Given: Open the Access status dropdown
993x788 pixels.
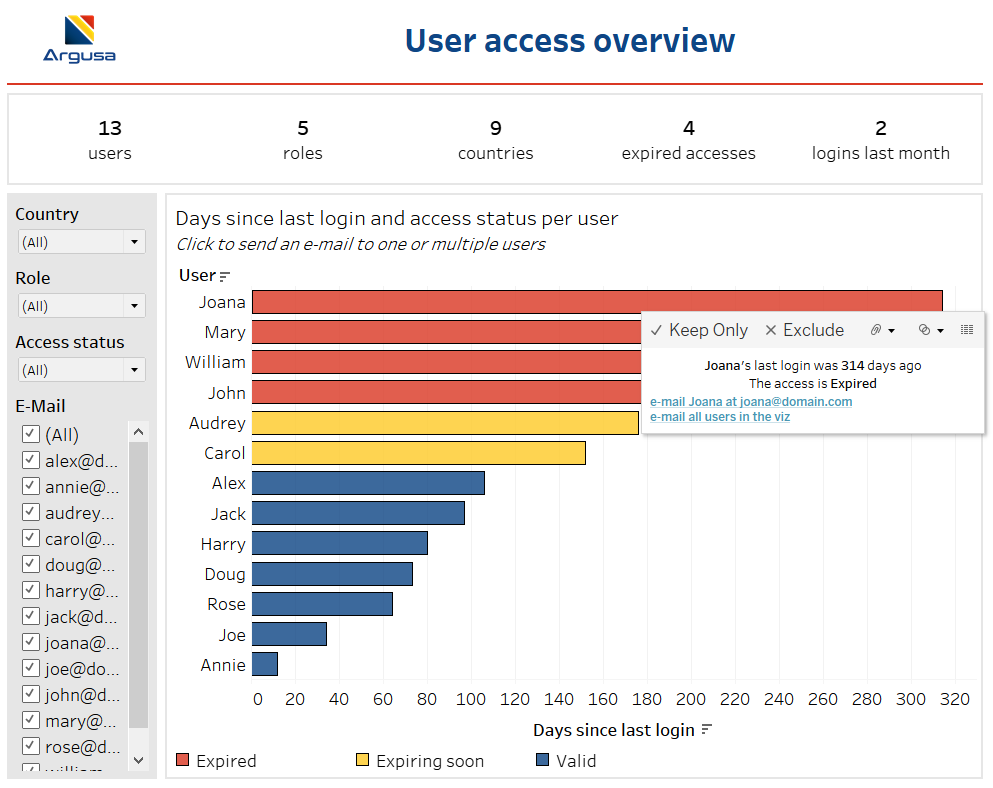Looking at the screenshot, I should click(x=137, y=370).
